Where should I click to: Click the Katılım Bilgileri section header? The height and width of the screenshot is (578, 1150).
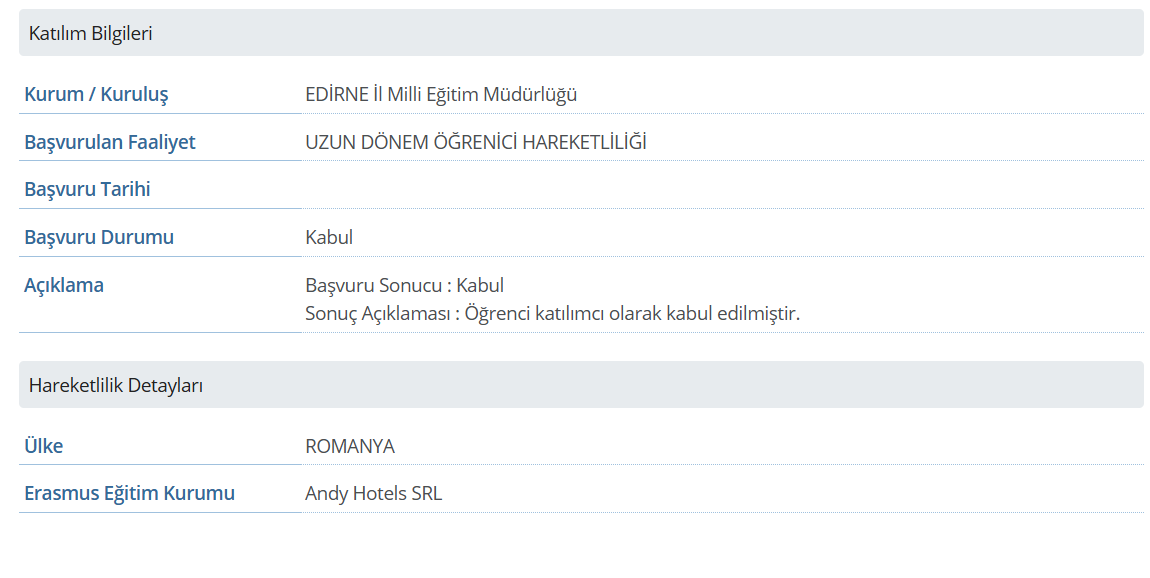pyautogui.click(x=90, y=34)
